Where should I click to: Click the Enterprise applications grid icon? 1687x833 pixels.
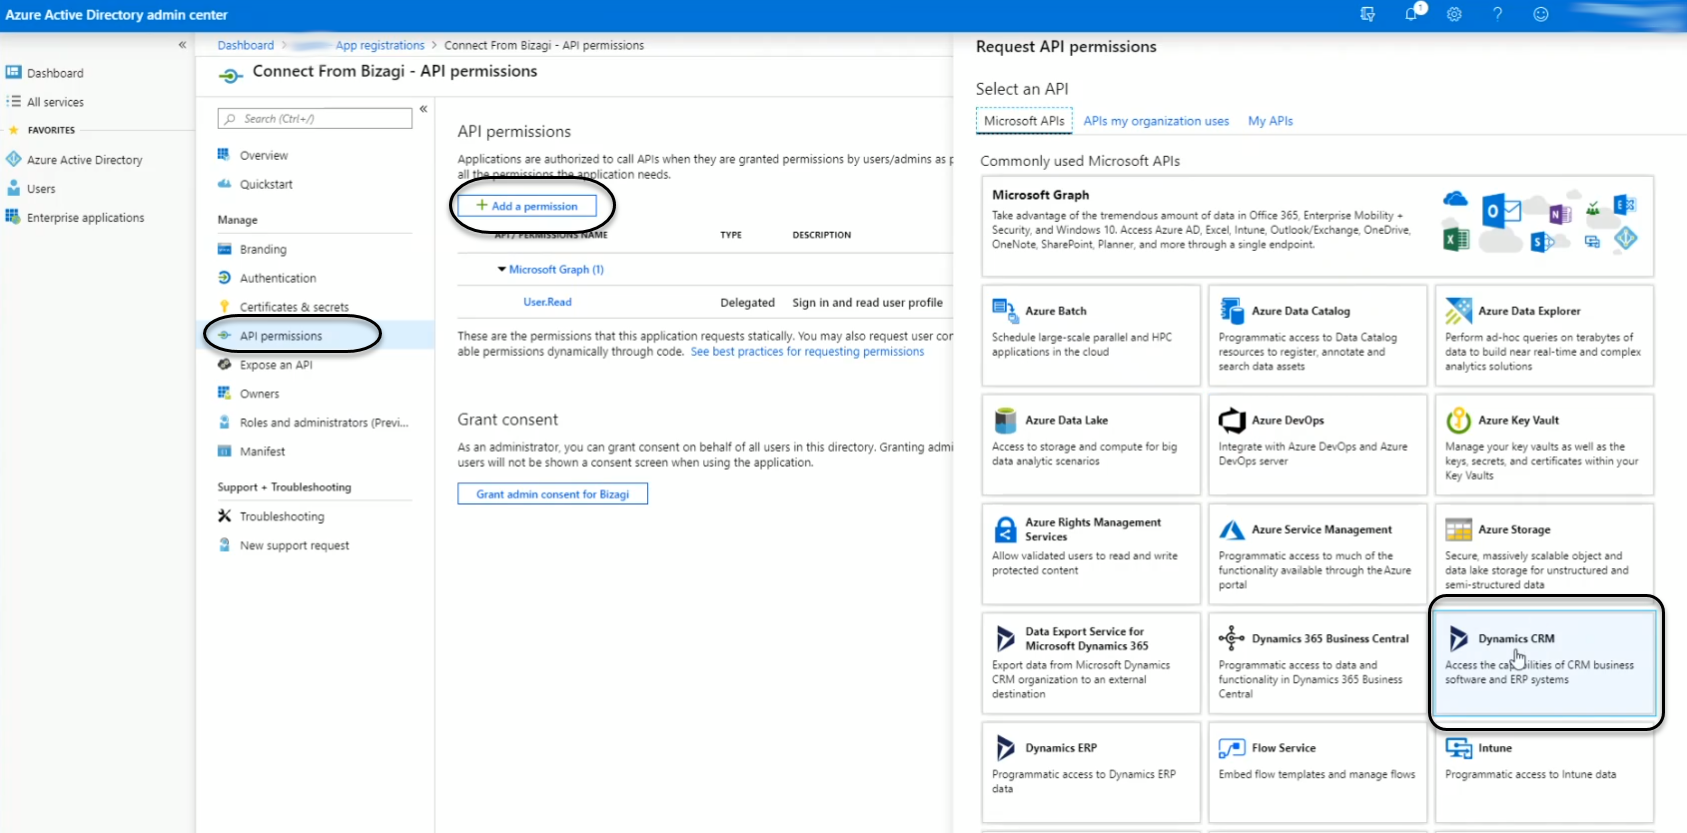click(13, 217)
